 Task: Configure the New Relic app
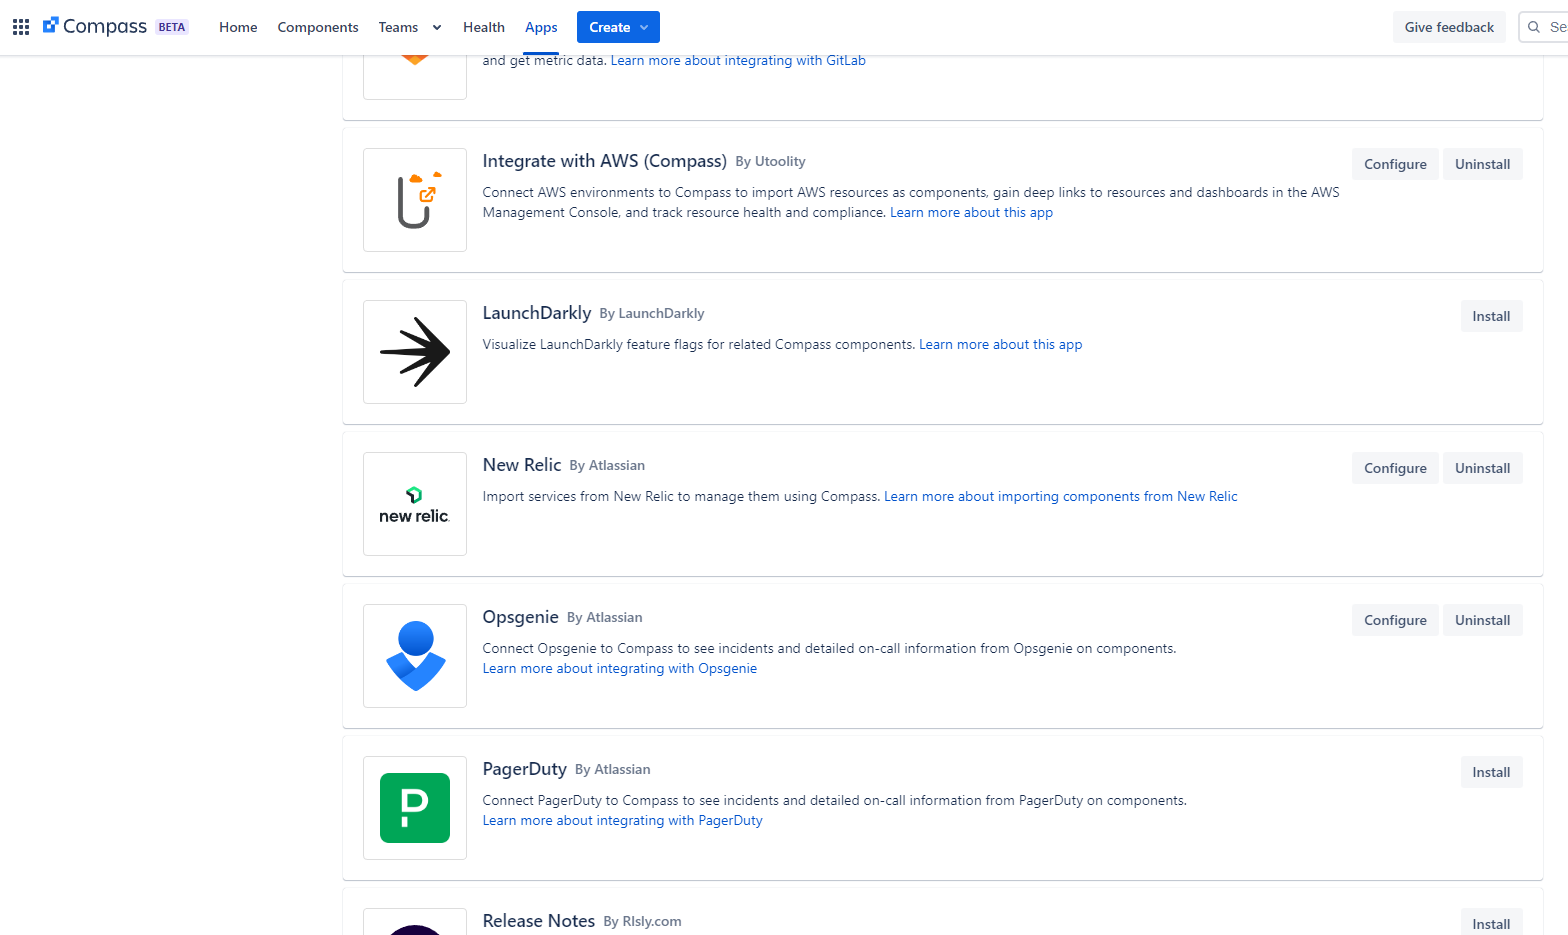click(x=1395, y=468)
